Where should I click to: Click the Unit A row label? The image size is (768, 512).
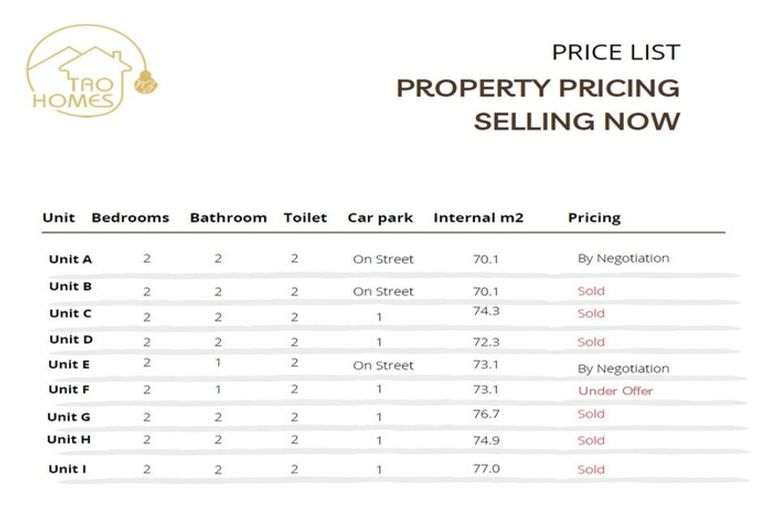point(70,259)
